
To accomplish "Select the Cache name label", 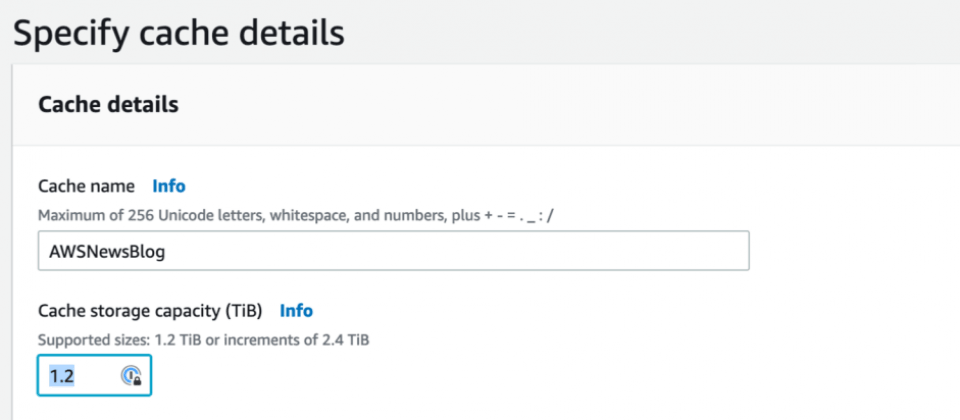I will (86, 186).
